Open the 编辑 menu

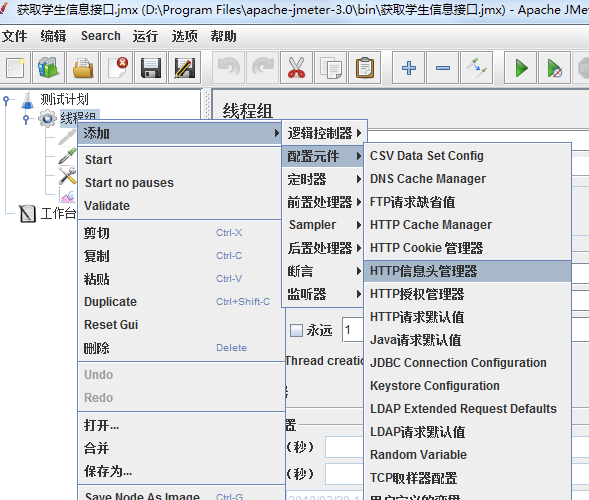point(53,36)
